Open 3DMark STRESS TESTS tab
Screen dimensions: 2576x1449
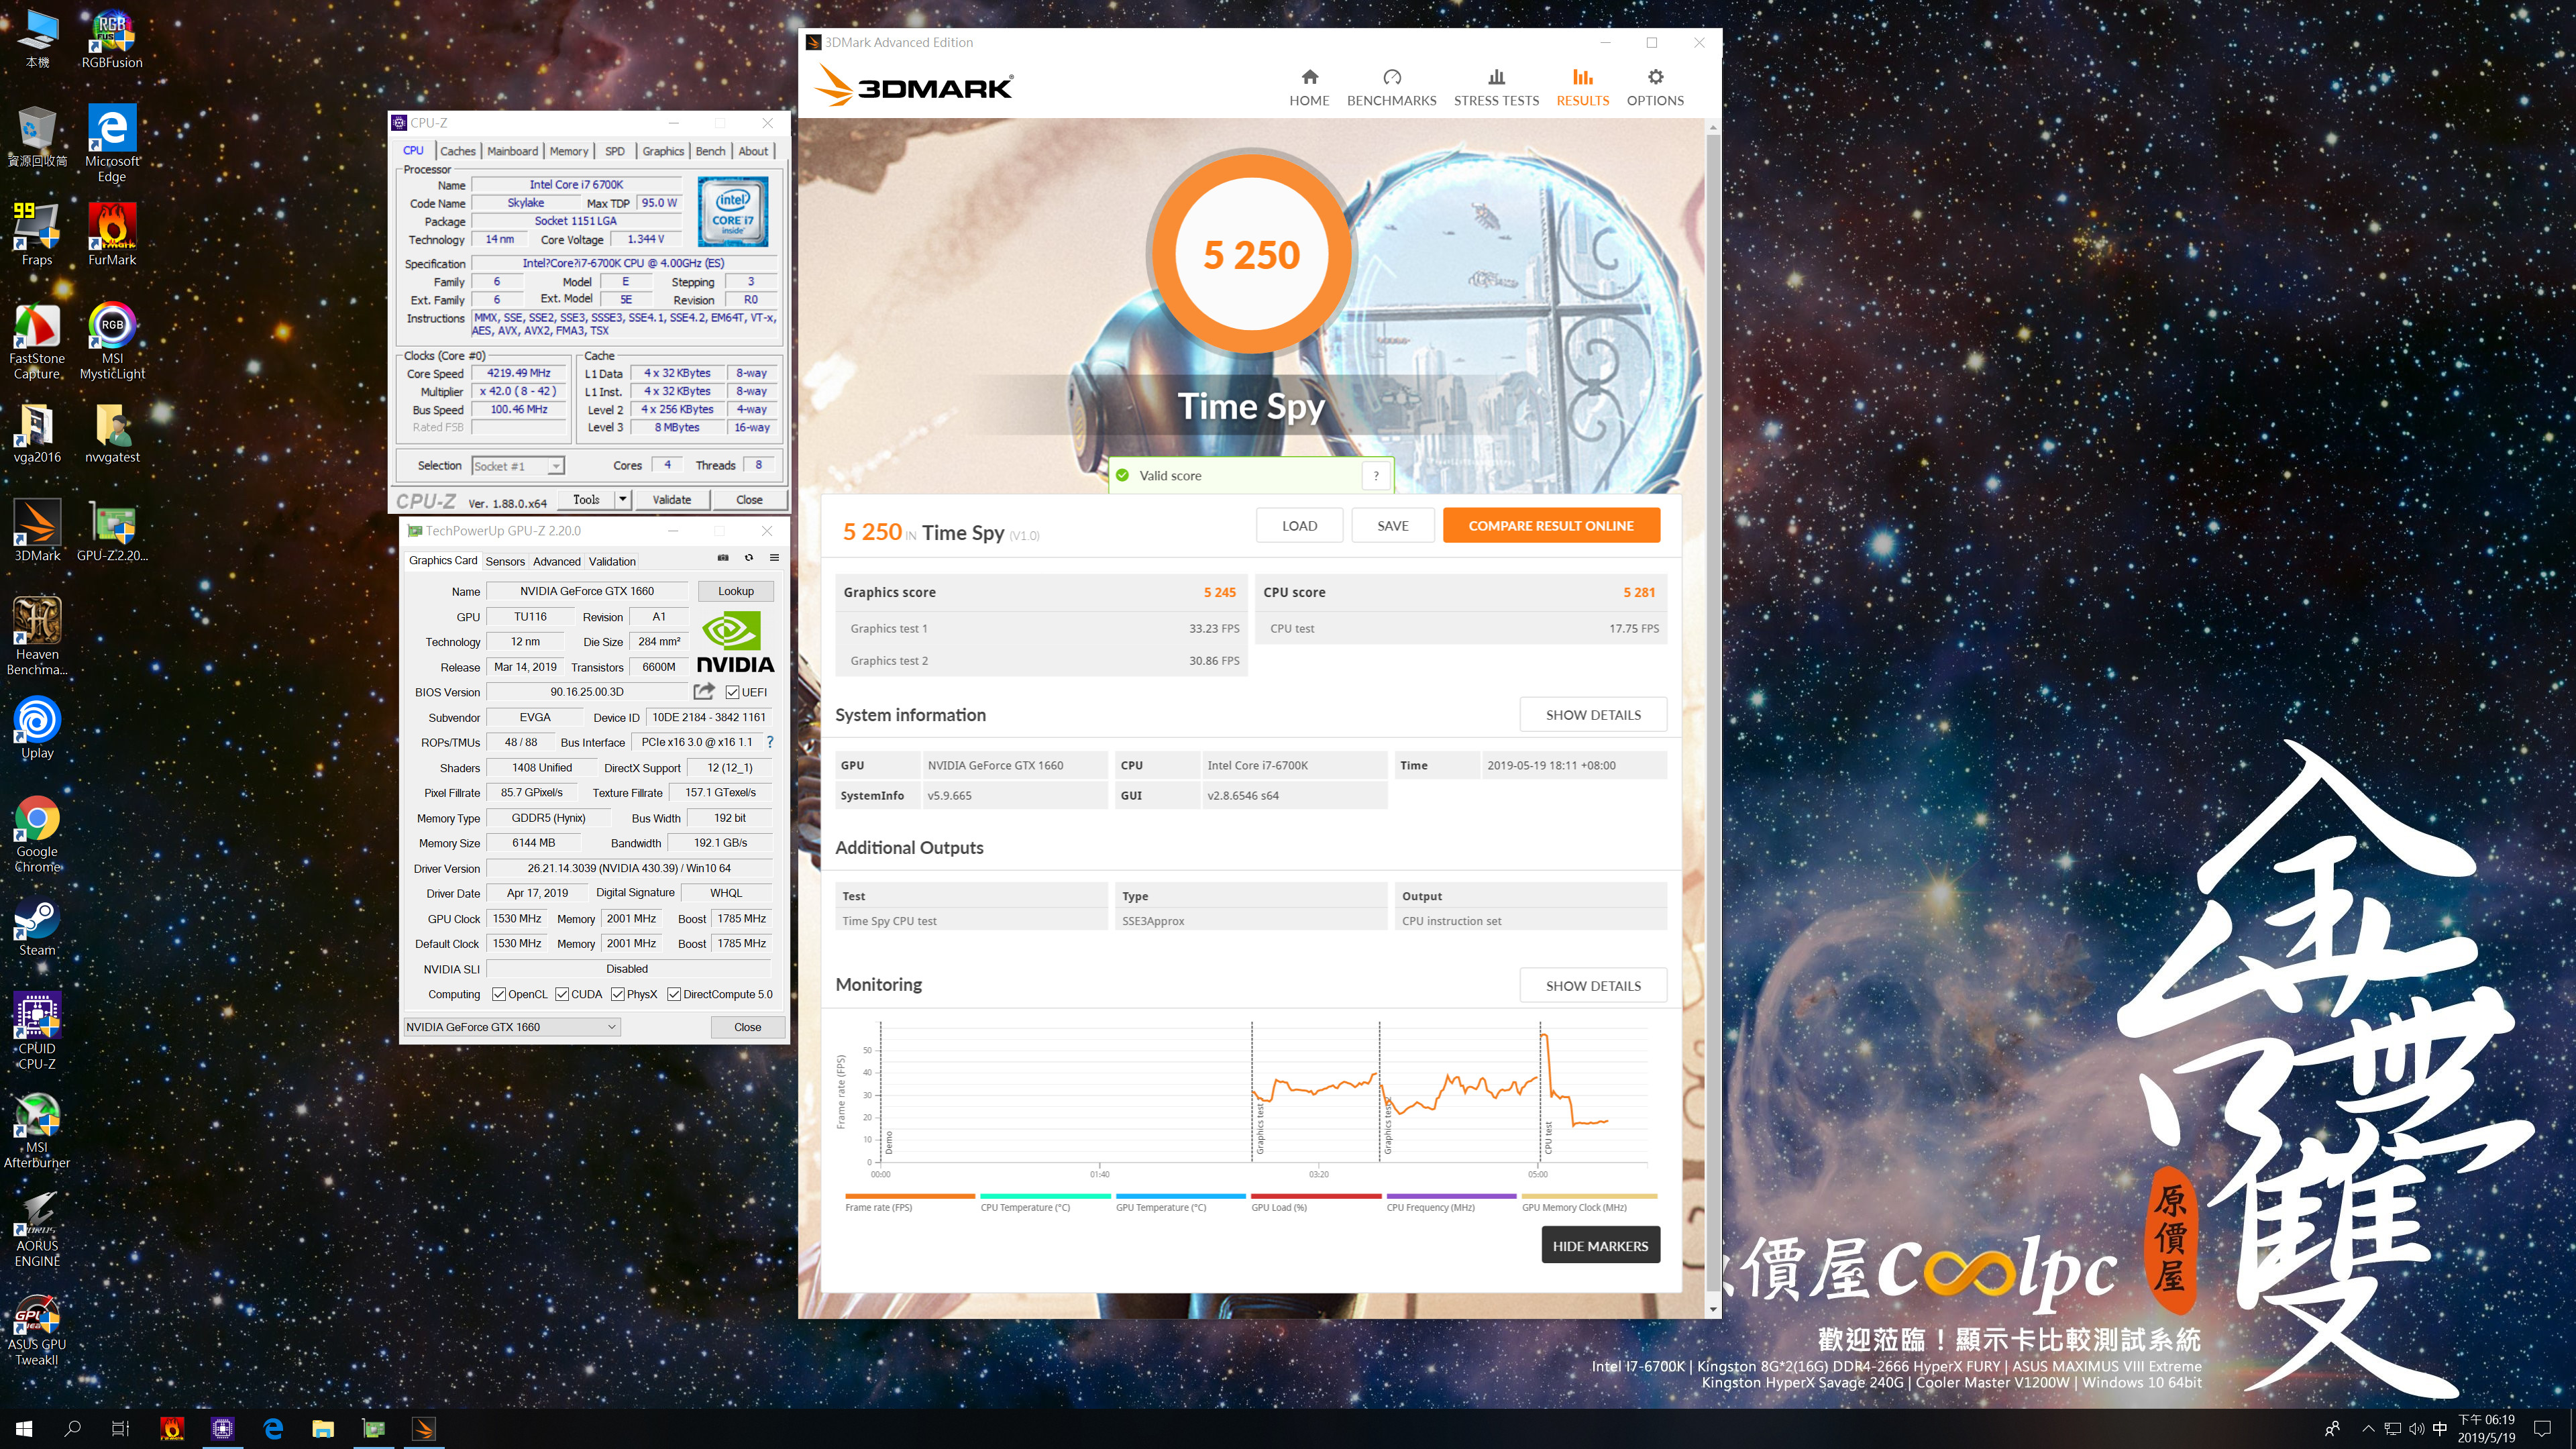pos(1496,87)
